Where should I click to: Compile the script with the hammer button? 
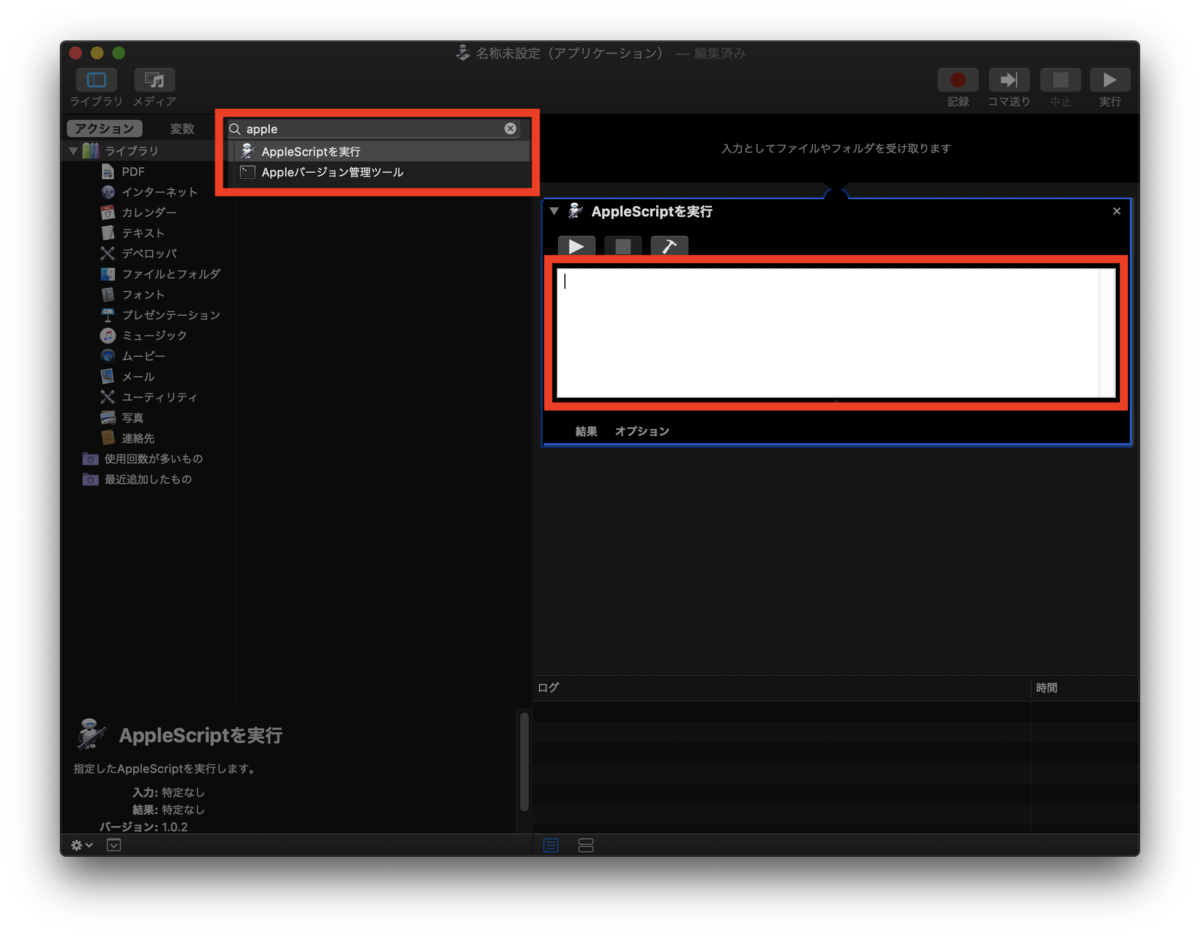pos(669,246)
